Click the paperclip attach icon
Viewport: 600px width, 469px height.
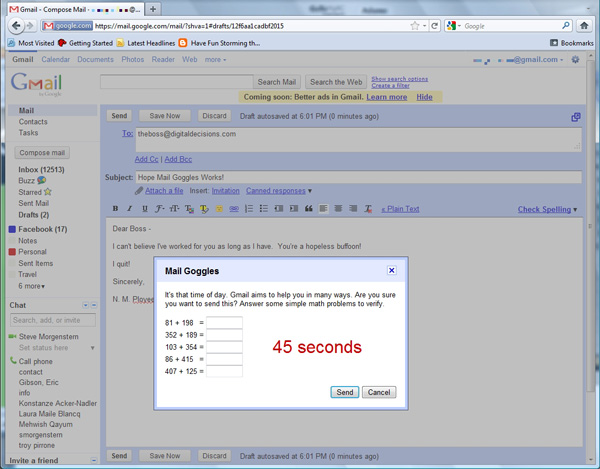click(x=139, y=191)
